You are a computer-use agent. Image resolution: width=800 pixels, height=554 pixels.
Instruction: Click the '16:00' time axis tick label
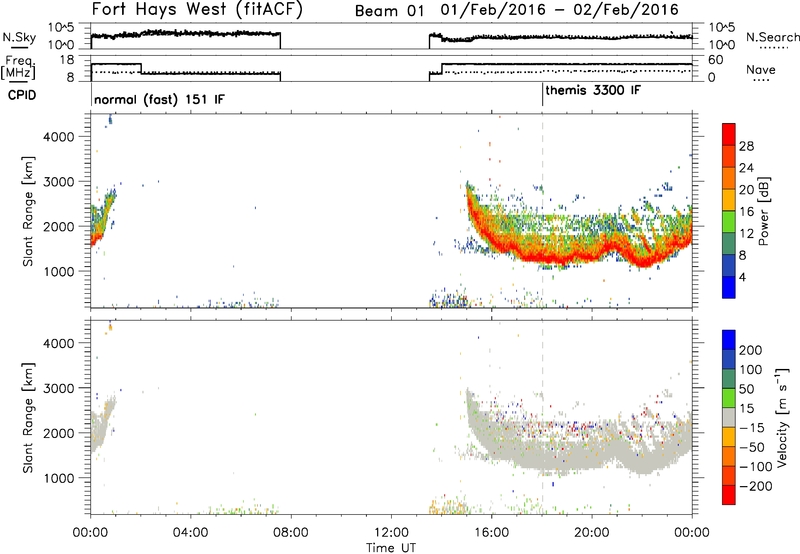(491, 533)
